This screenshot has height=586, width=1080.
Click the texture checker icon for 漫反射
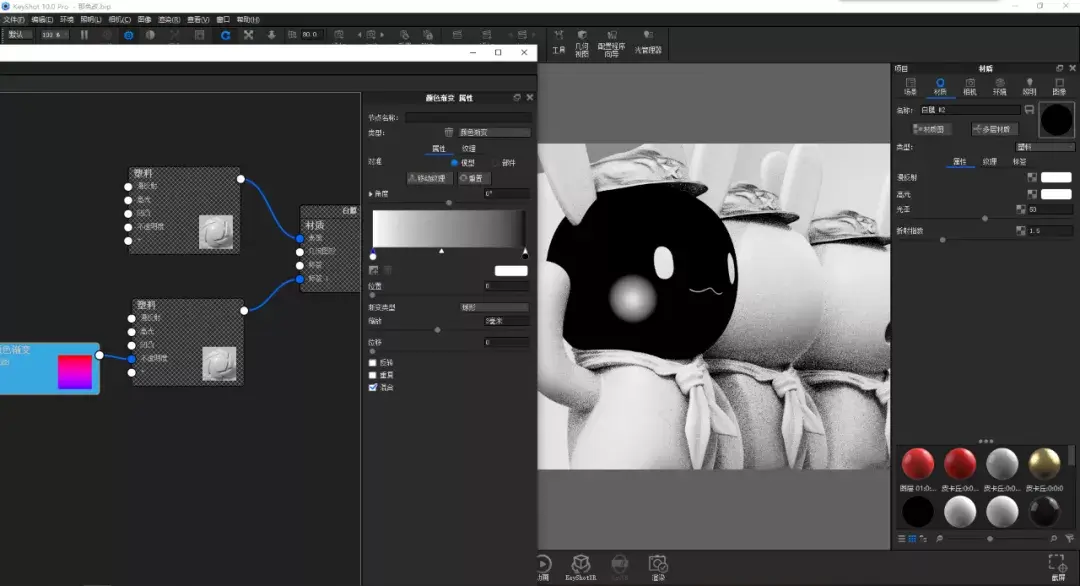1032,178
